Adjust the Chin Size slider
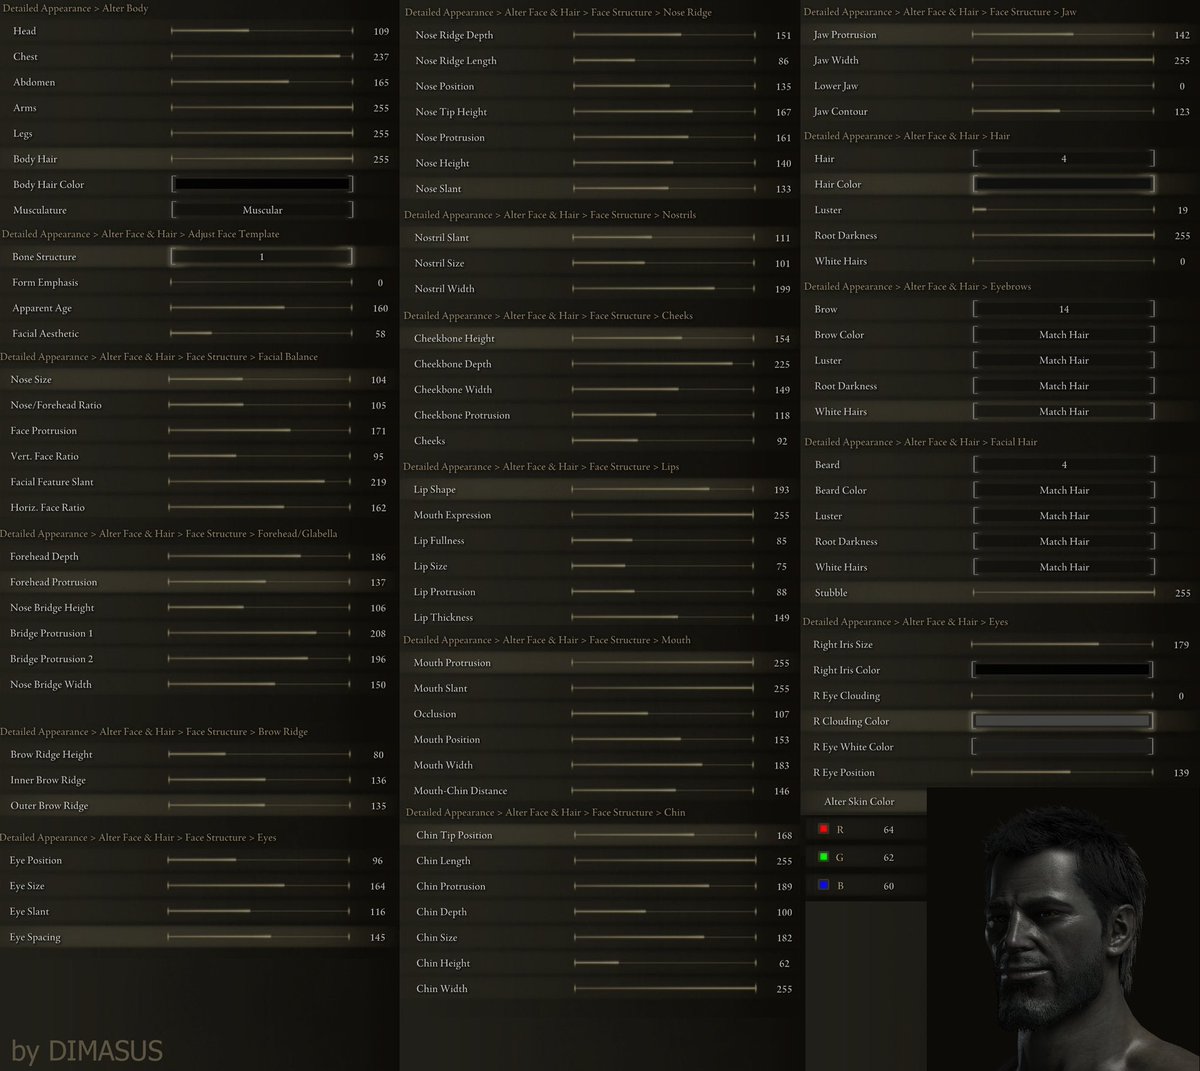 pos(665,938)
